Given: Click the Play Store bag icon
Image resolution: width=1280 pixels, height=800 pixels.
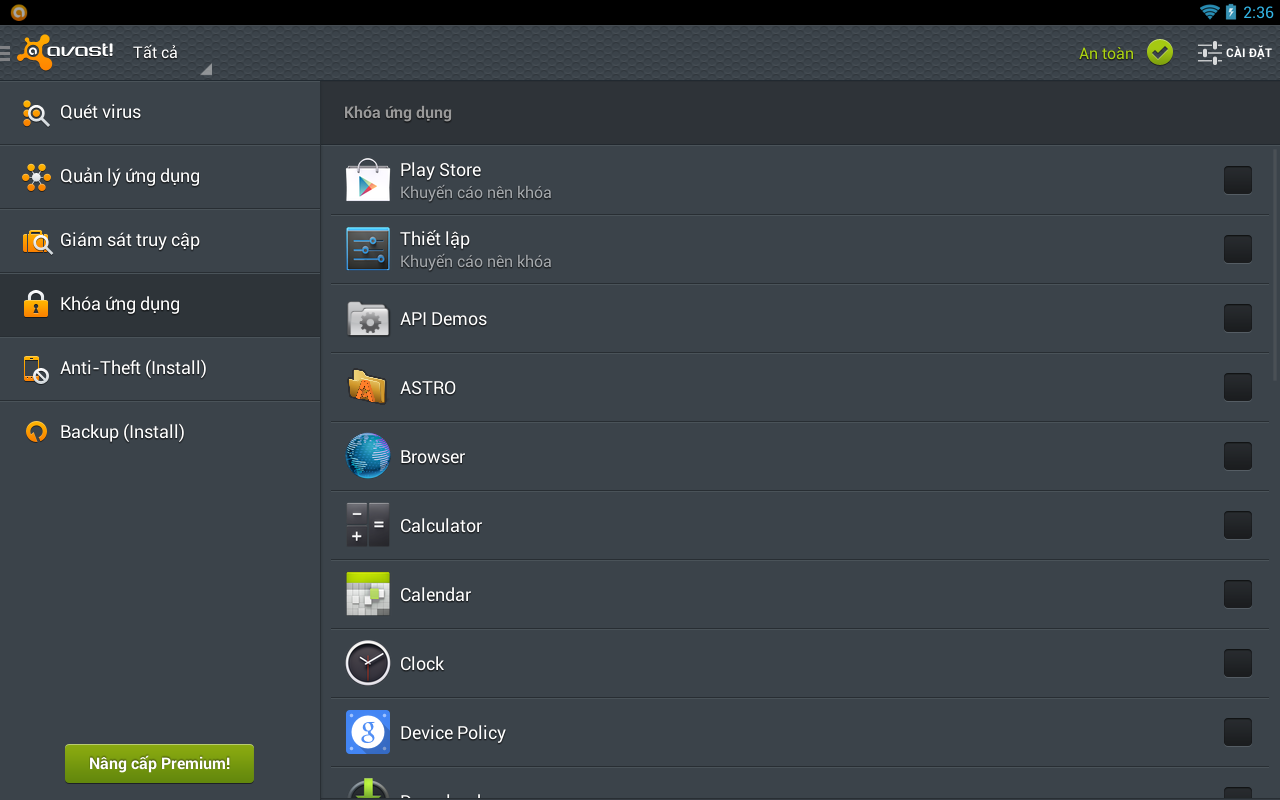Looking at the screenshot, I should tap(368, 180).
